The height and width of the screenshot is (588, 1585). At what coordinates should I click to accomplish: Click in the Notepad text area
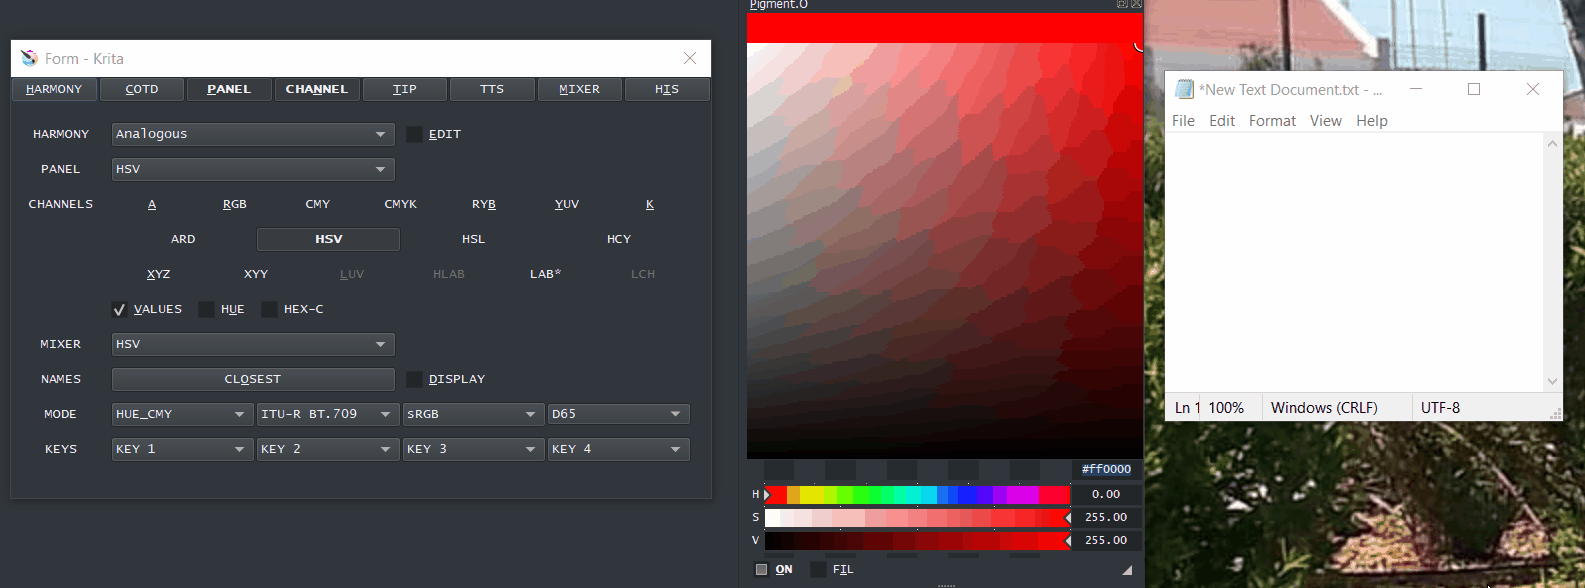(1355, 262)
